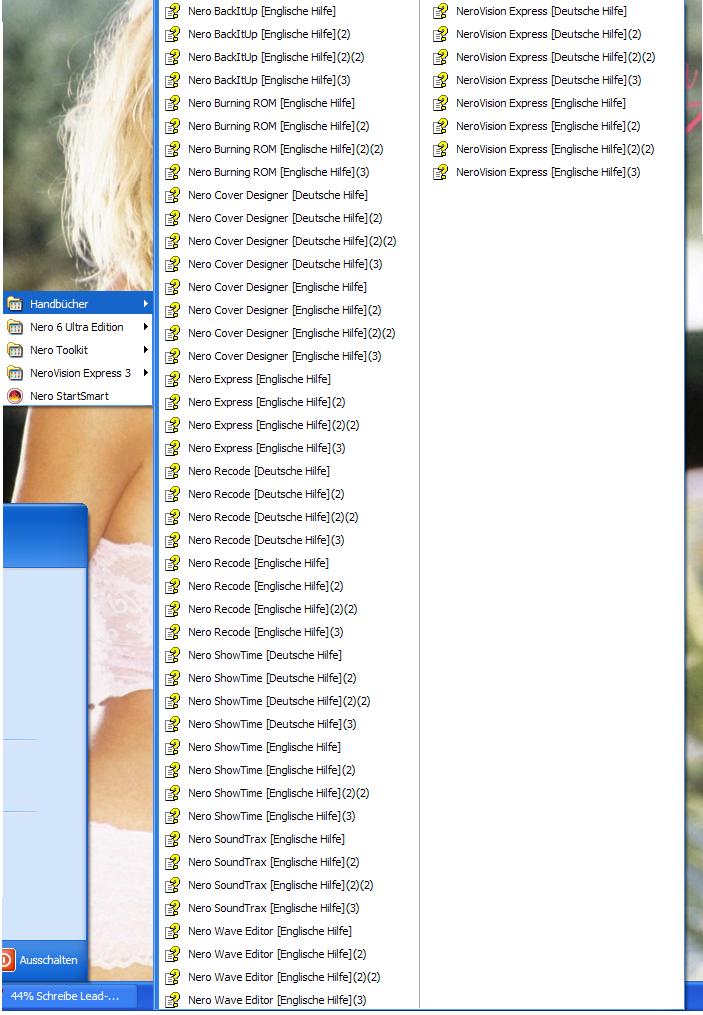
Task: Click help icon beside Nero ShowTime [Deutsche Hilfe]
Action: (x=172, y=655)
